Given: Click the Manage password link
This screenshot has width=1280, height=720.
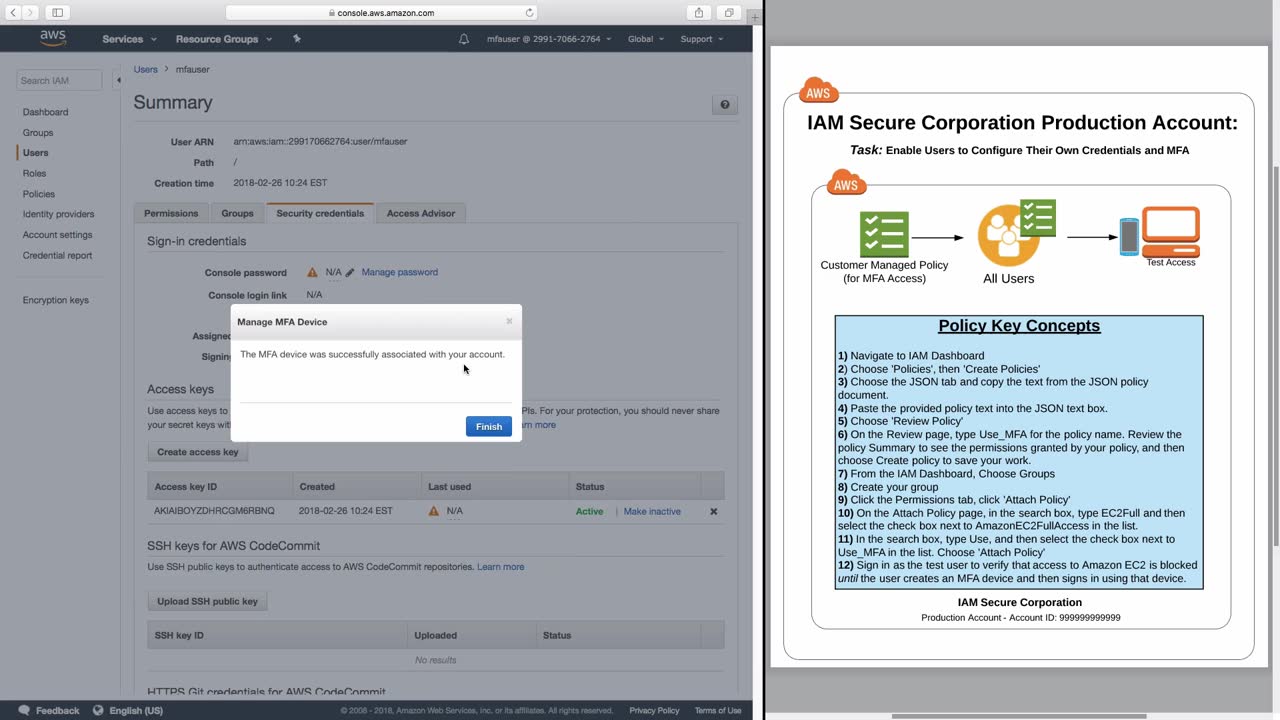Looking at the screenshot, I should tap(400, 272).
